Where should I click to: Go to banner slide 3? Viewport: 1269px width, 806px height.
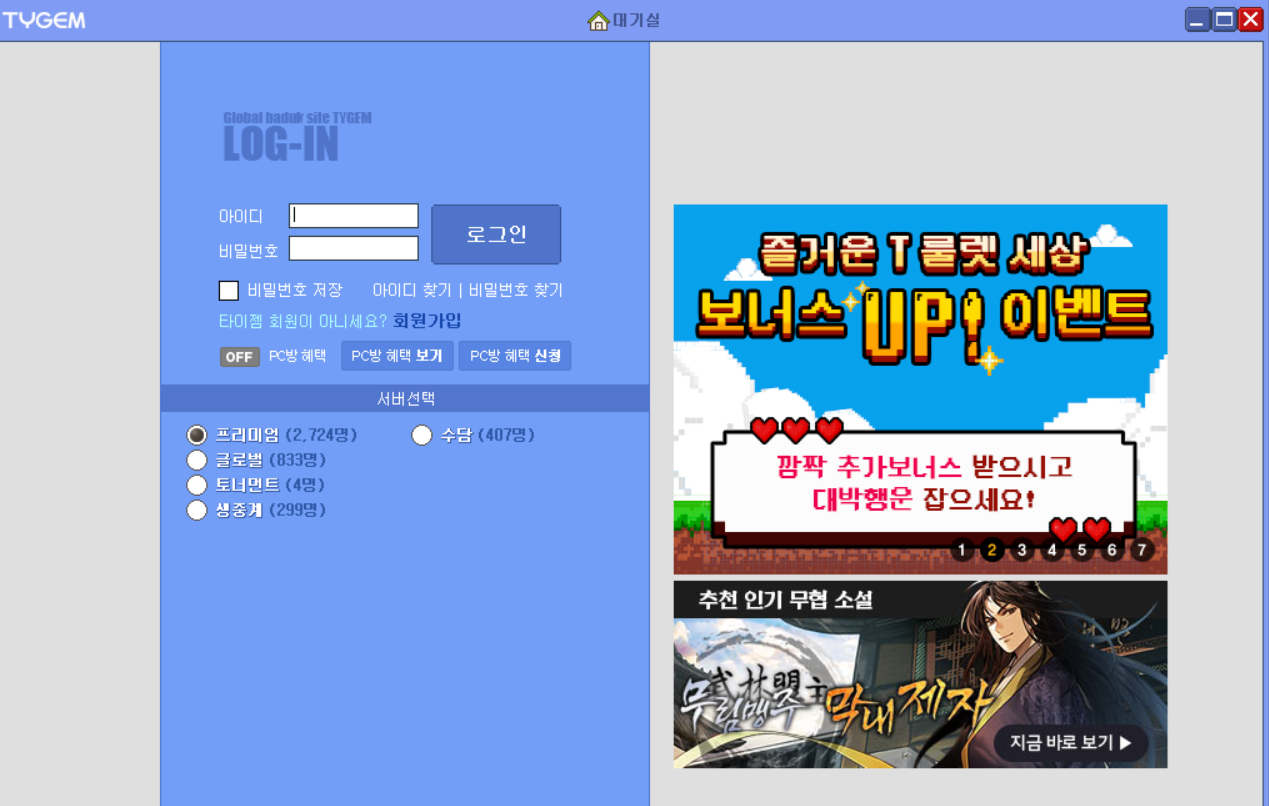click(x=1022, y=550)
